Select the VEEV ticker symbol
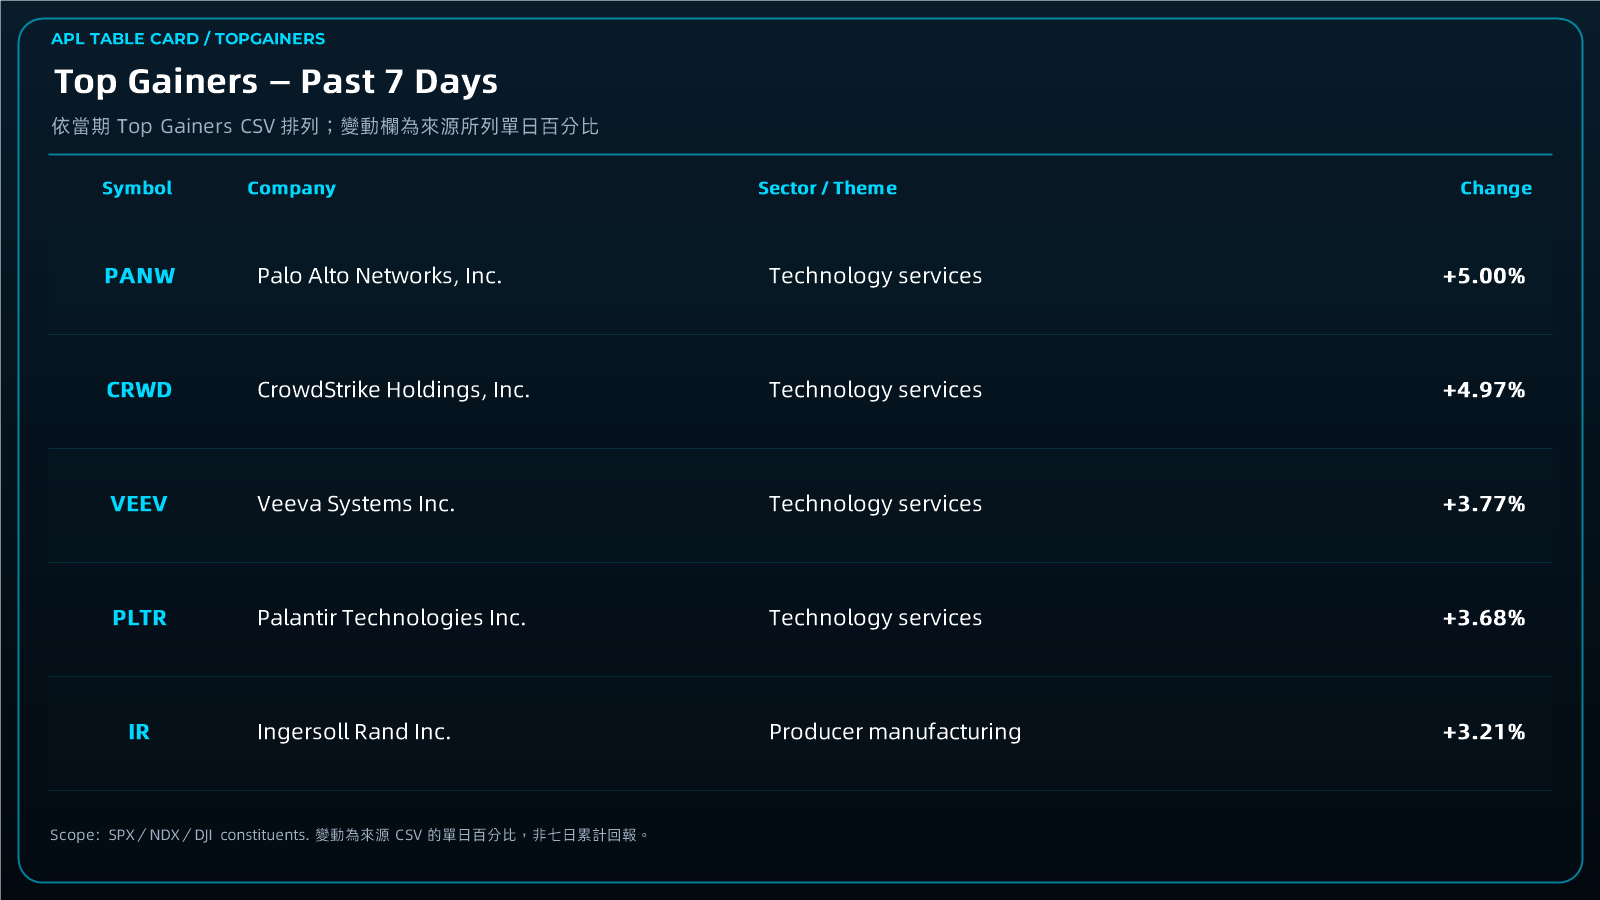Screen dimensions: 1600x900 click(139, 504)
